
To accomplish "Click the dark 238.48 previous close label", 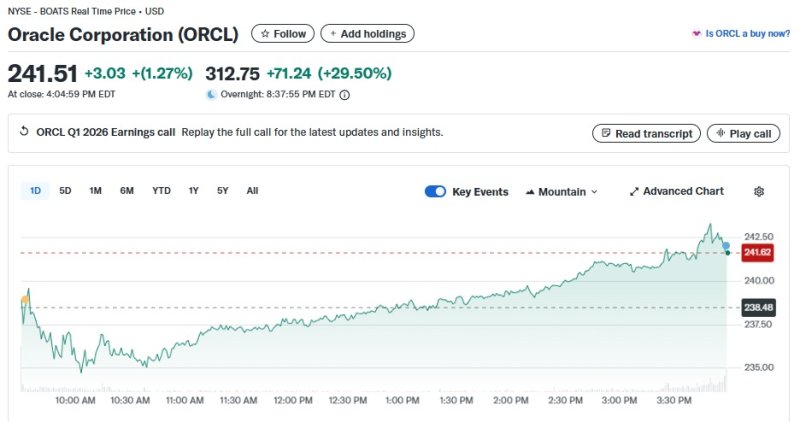I will pos(758,308).
